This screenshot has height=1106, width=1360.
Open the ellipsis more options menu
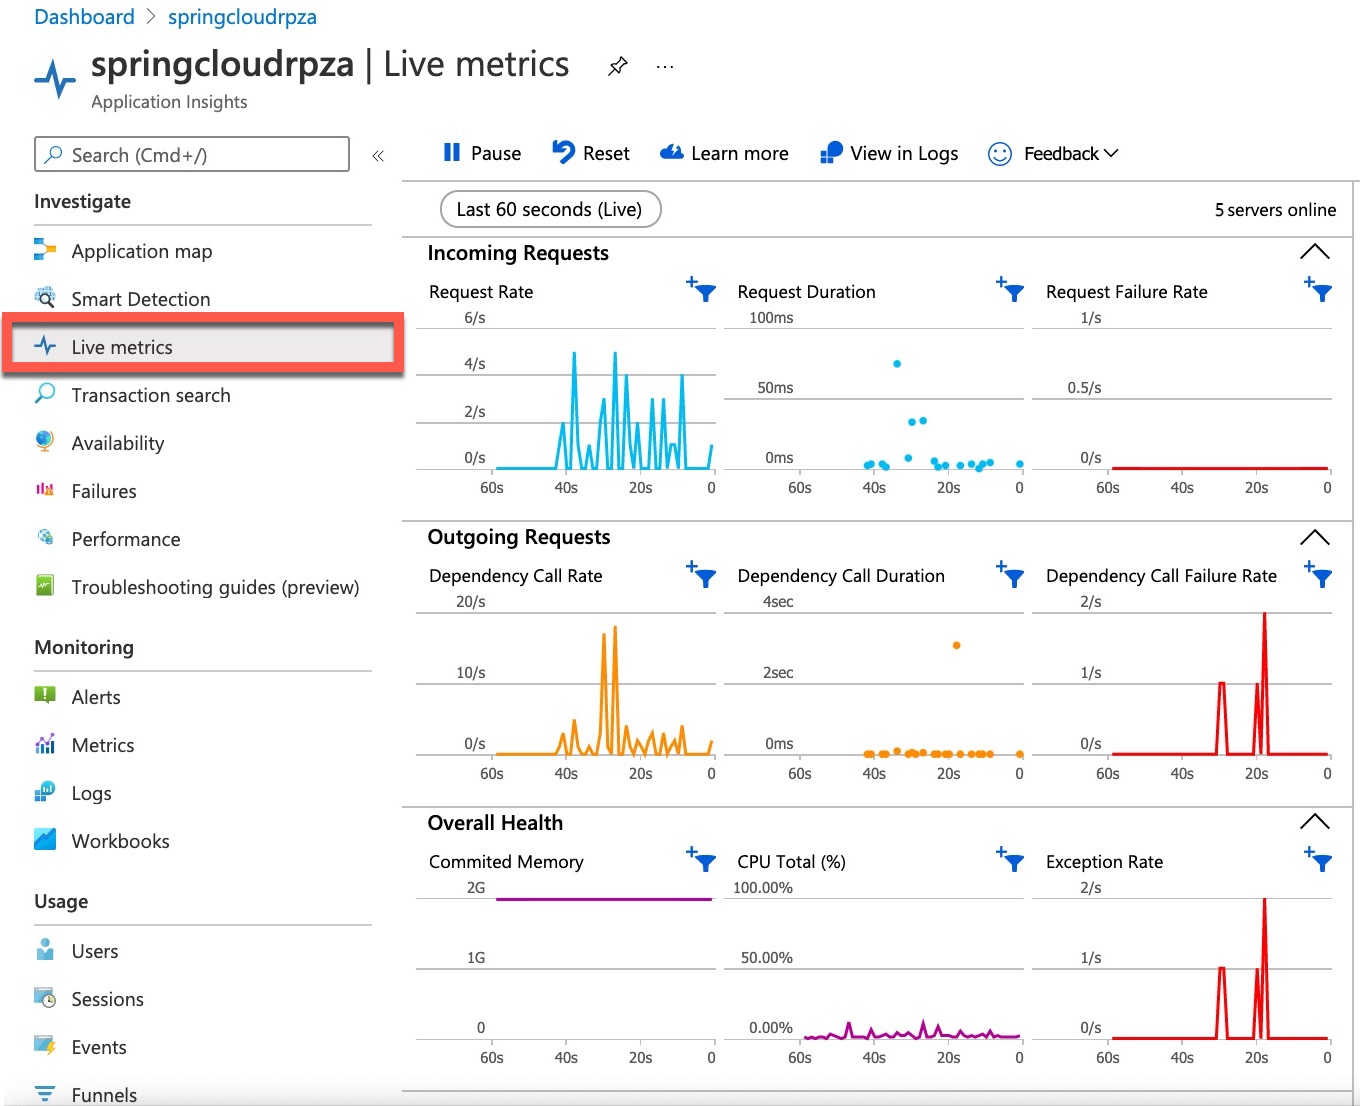pyautogui.click(x=665, y=67)
